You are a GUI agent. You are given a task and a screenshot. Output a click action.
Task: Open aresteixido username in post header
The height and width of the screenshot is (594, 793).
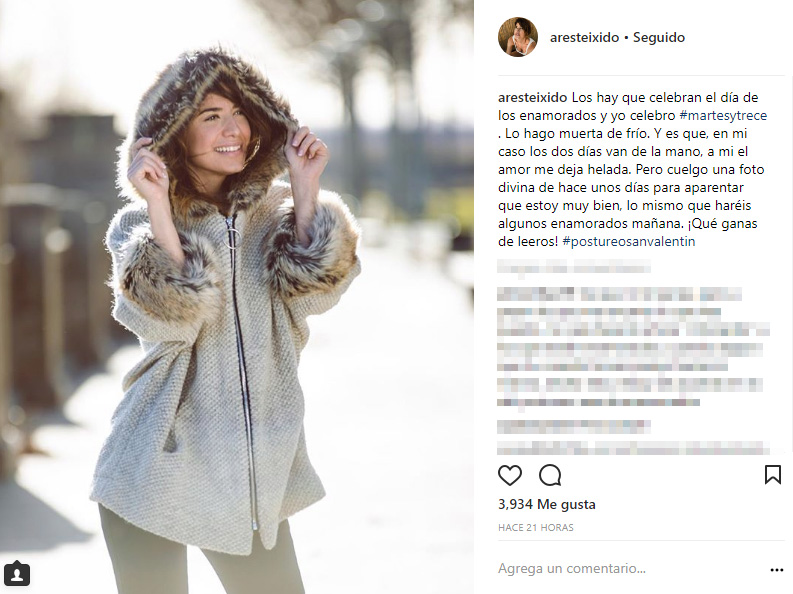[x=584, y=37]
